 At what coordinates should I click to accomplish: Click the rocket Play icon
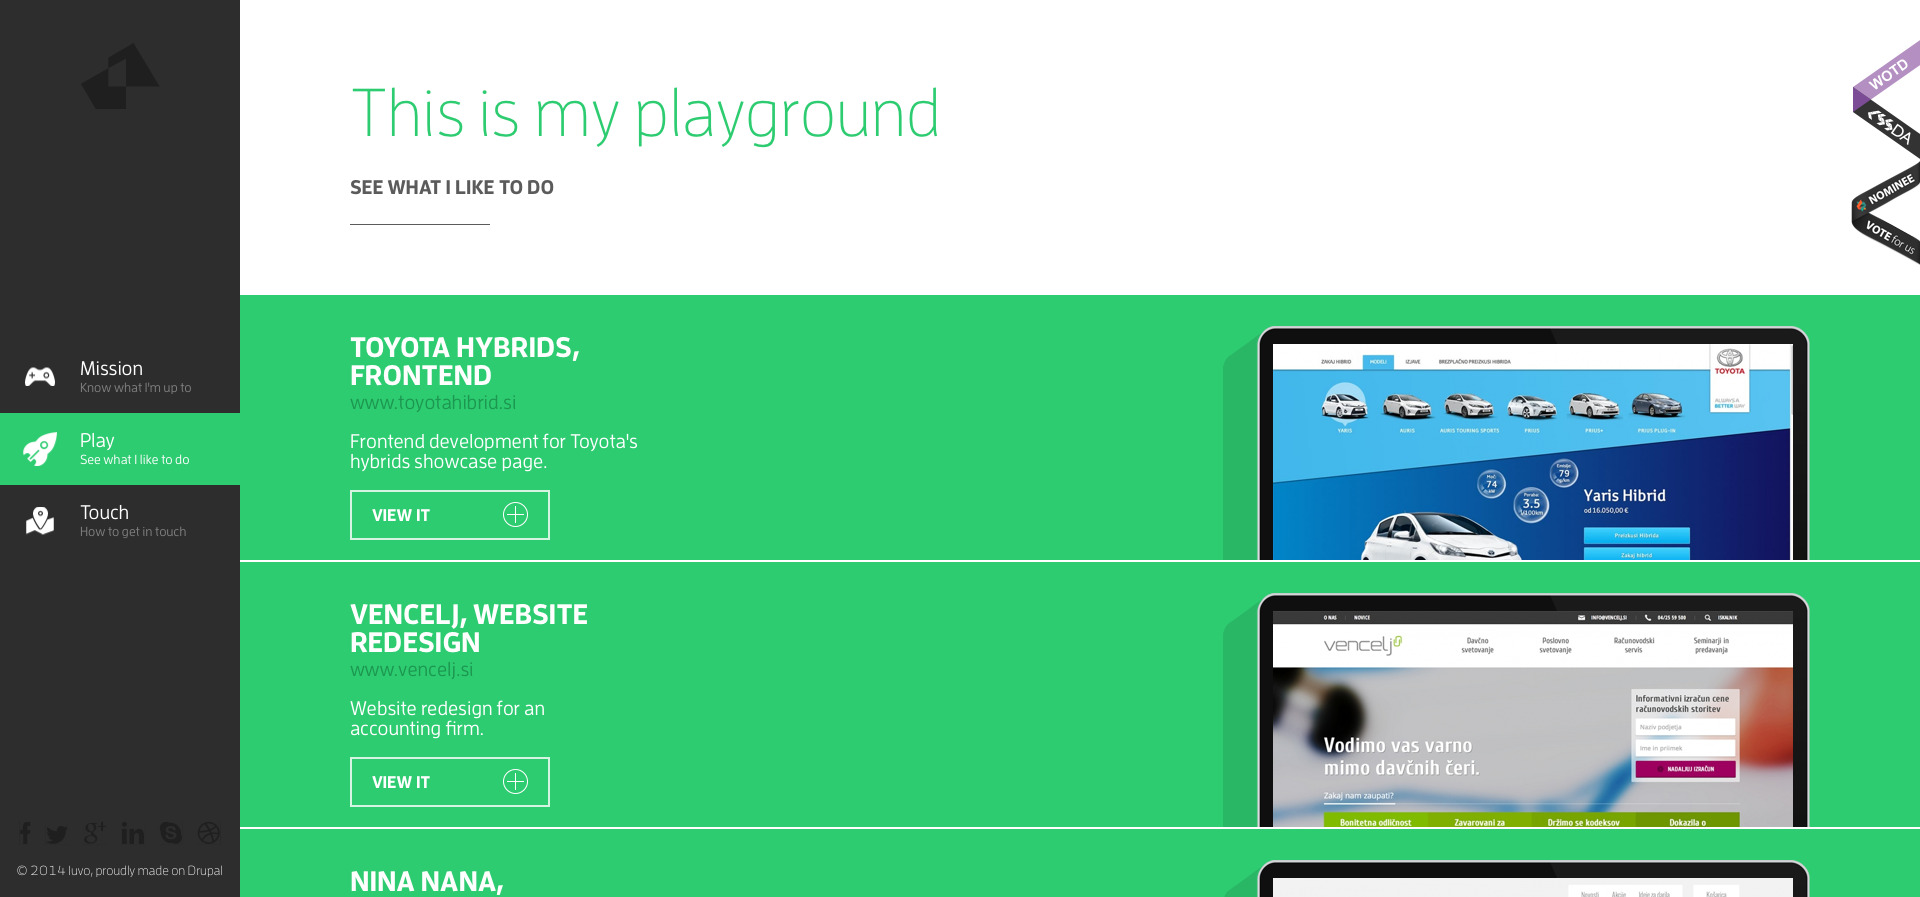point(40,449)
